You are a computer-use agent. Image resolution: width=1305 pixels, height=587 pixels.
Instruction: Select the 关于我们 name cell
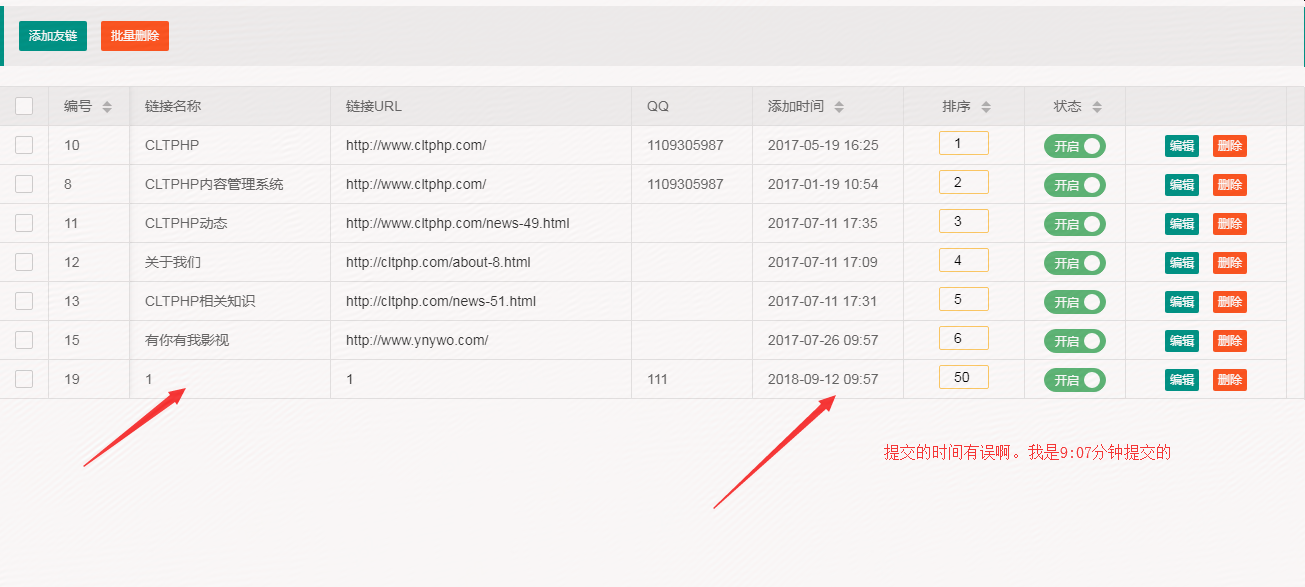pyautogui.click(x=230, y=262)
